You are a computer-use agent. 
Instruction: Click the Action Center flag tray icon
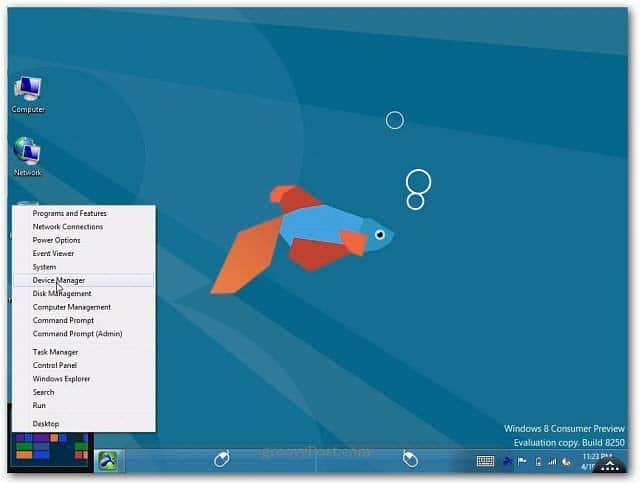pyautogui.click(x=522, y=462)
